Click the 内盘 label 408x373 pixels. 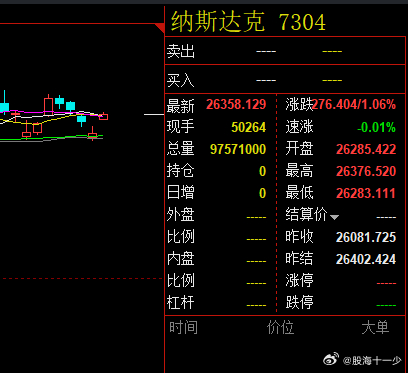point(181,259)
